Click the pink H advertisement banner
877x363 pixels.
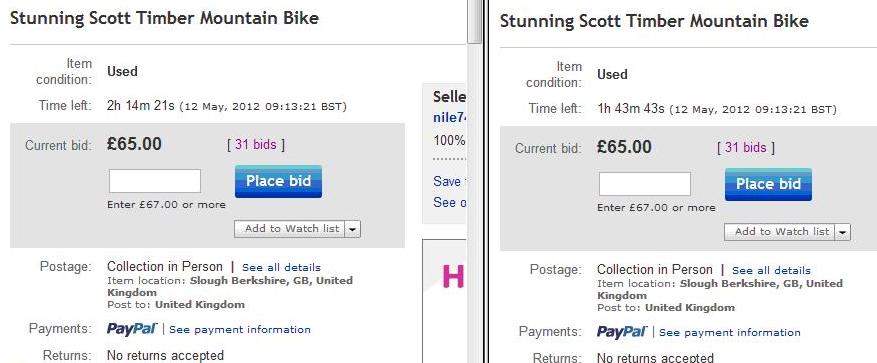[444, 301]
